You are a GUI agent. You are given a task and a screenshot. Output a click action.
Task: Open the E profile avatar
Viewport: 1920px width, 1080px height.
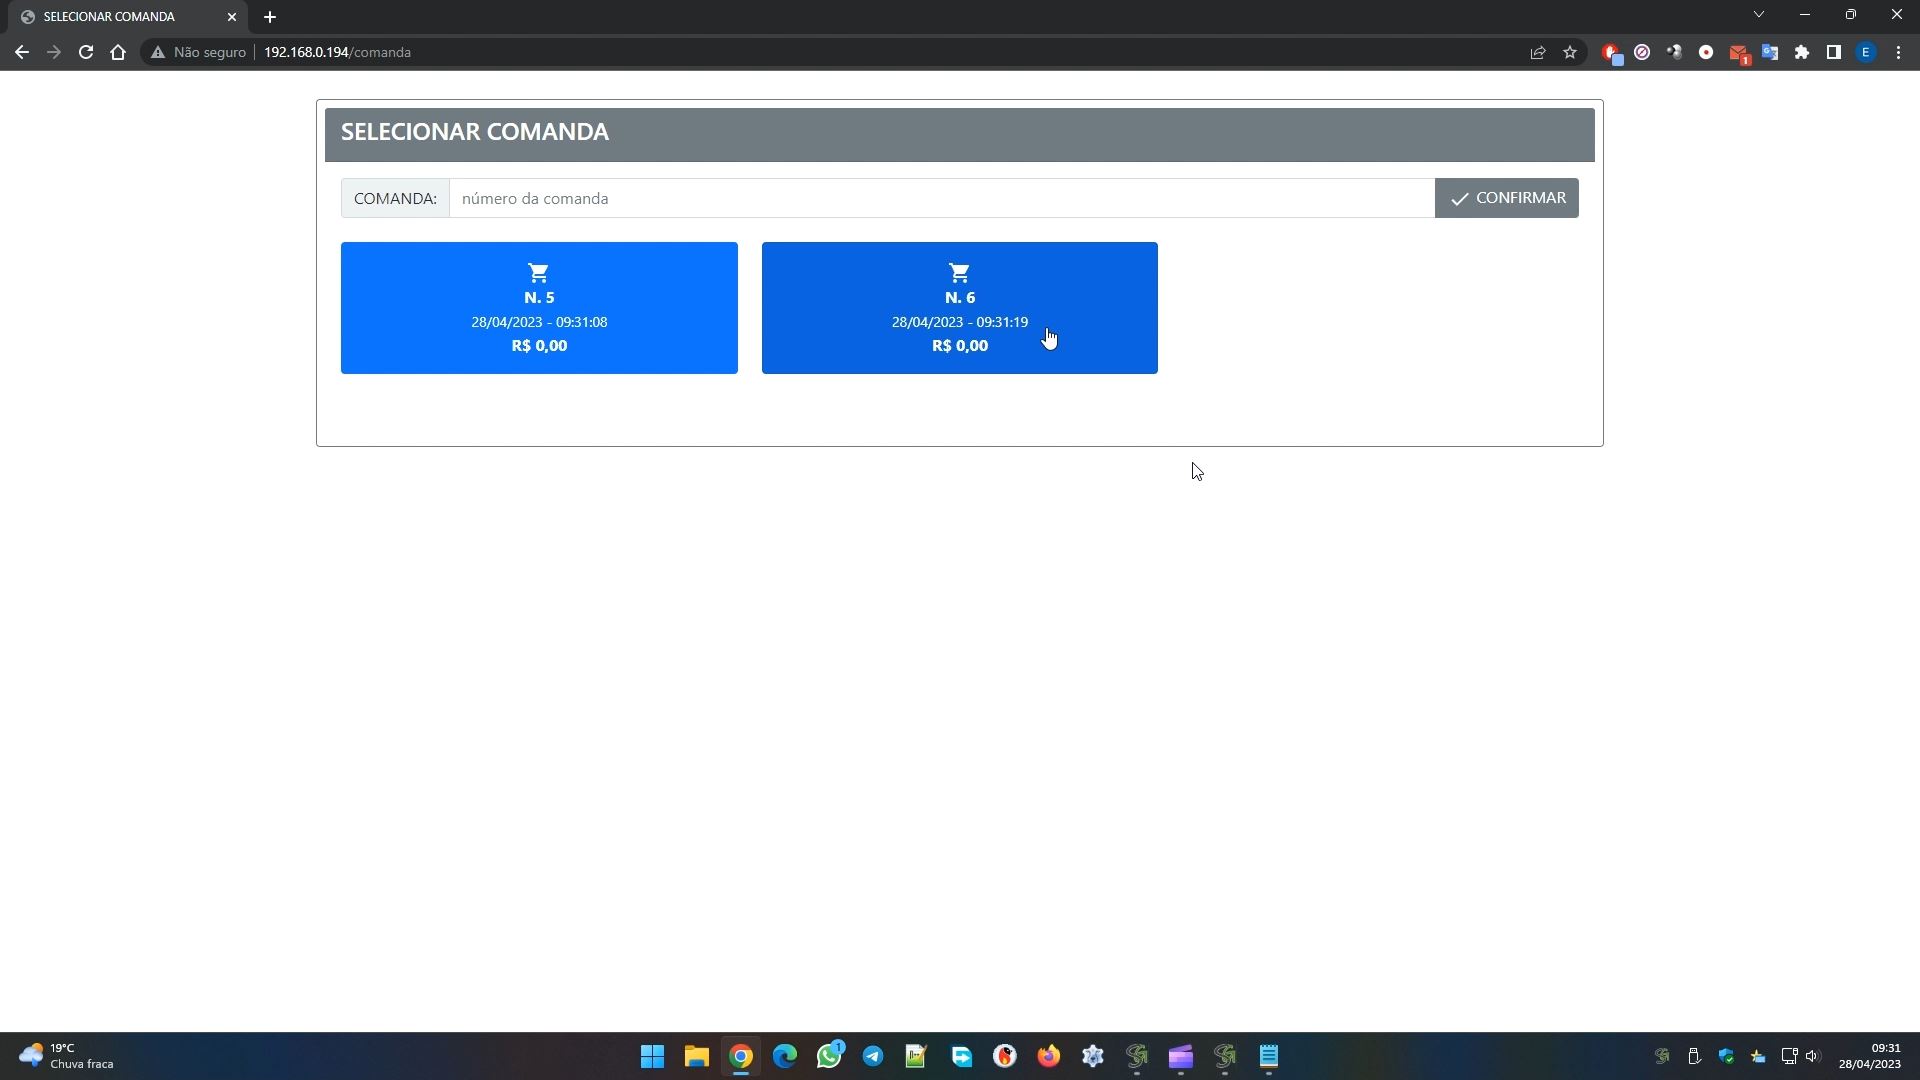(1866, 52)
